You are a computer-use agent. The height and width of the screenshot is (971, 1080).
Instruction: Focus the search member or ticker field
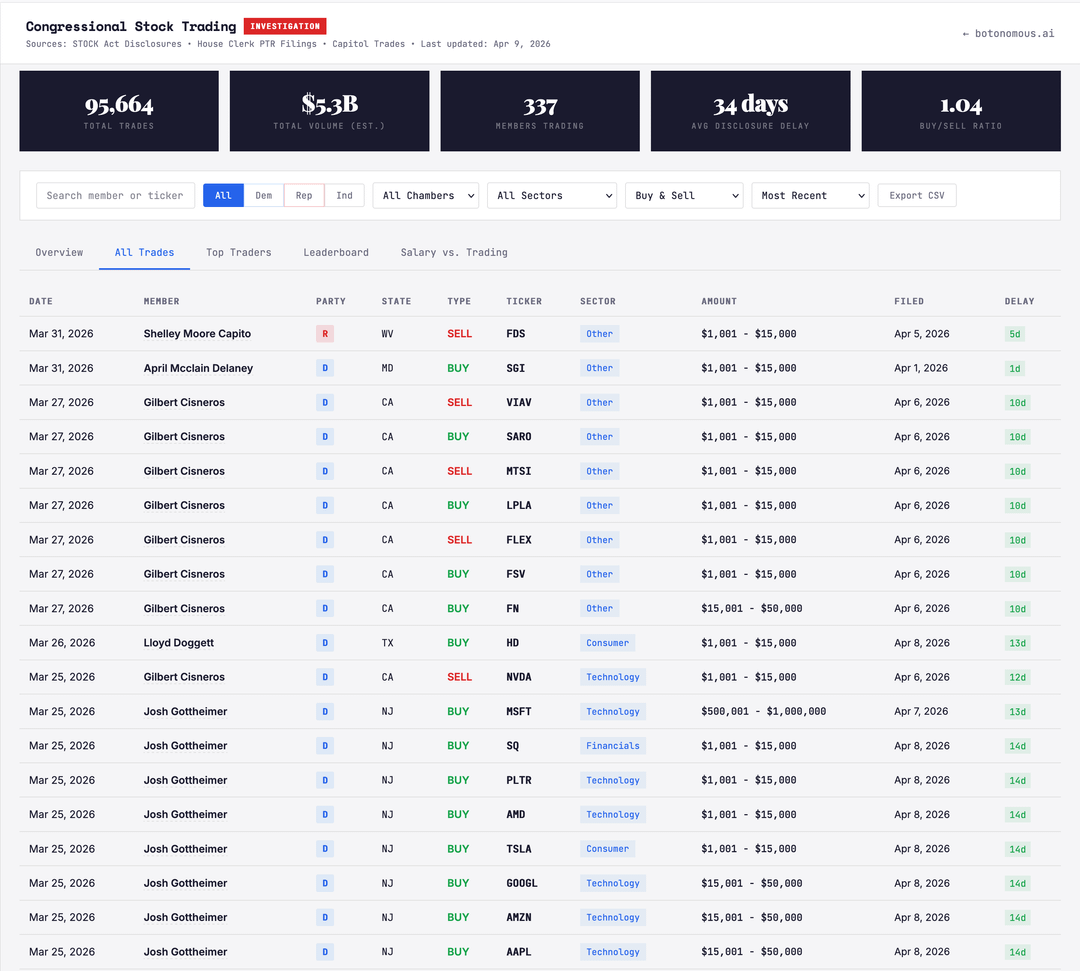pyautogui.click(x=115, y=196)
